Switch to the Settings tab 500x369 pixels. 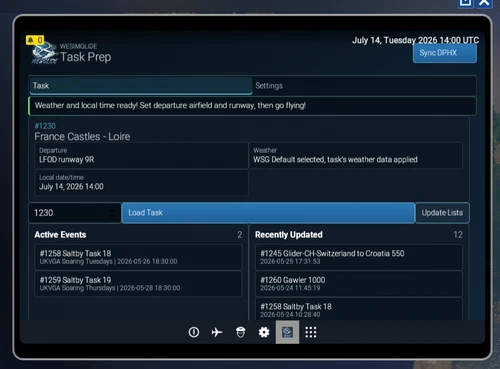coord(364,86)
